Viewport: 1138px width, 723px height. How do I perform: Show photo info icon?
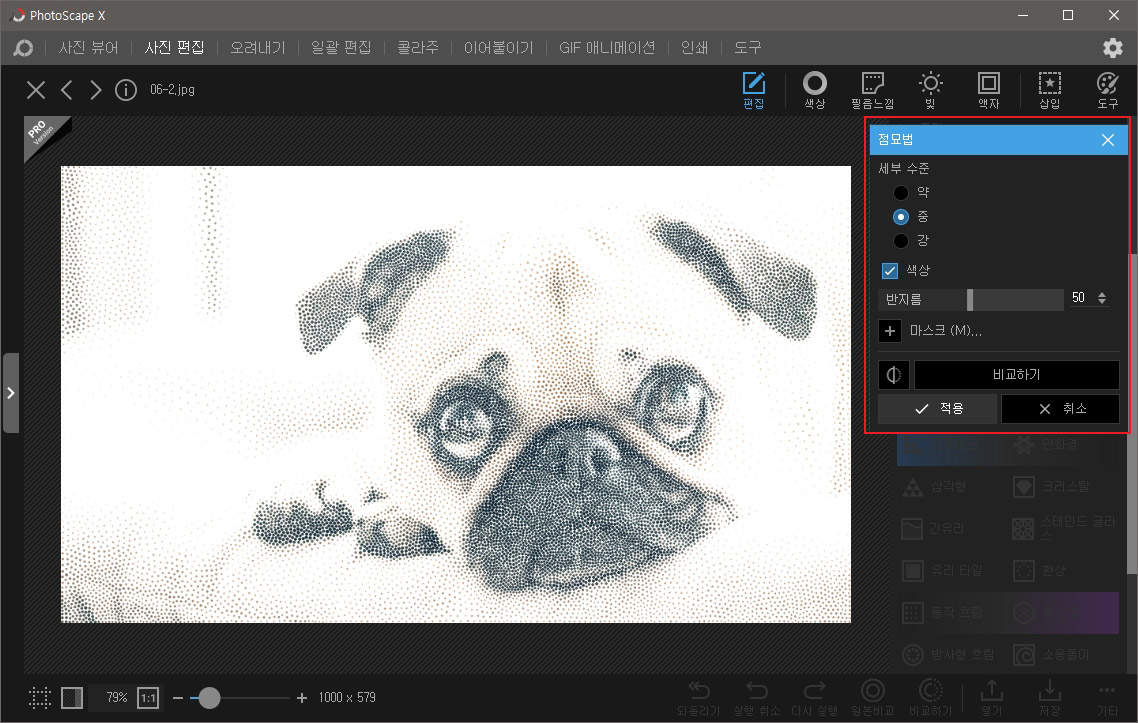pos(126,90)
